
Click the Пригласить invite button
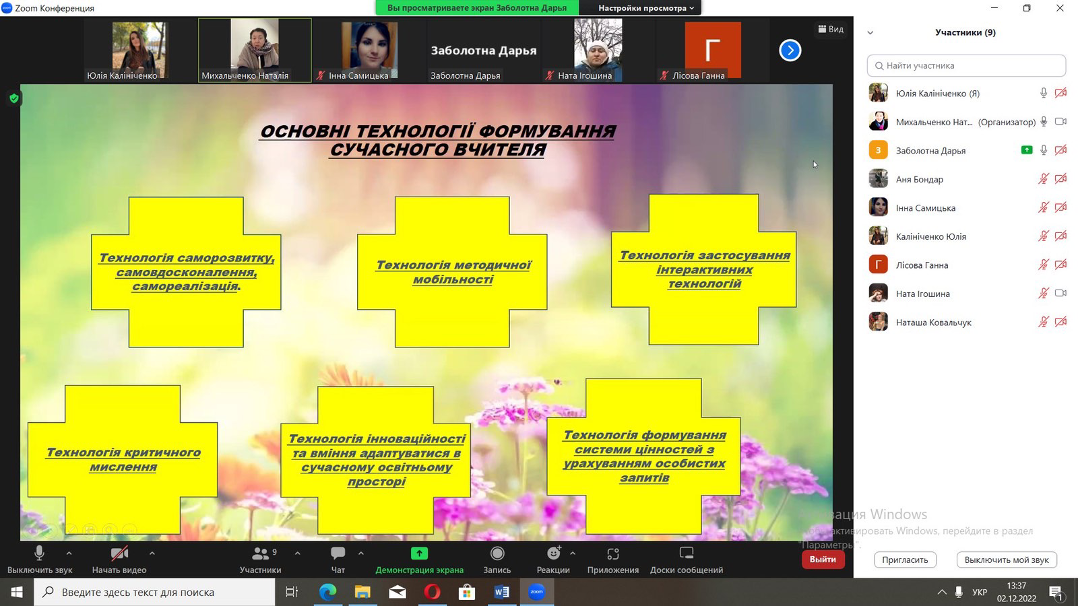905,560
